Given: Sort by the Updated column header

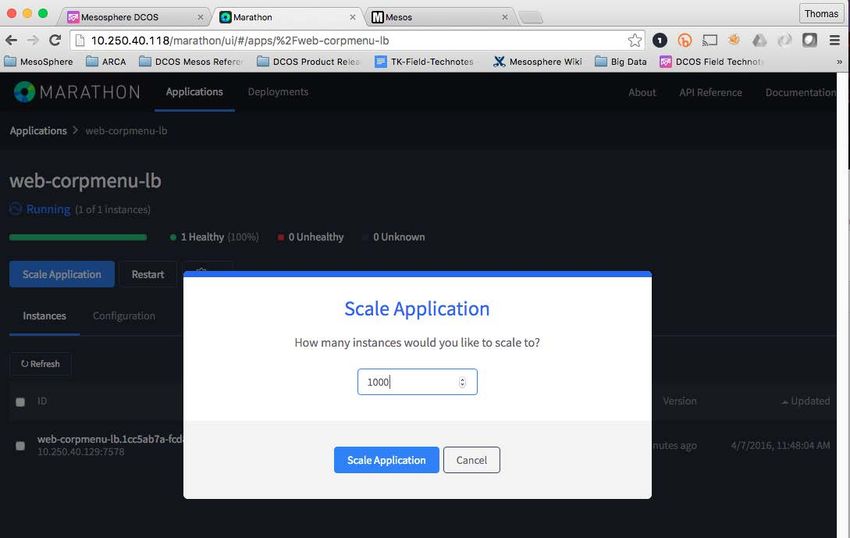Looking at the screenshot, I should [x=806, y=401].
